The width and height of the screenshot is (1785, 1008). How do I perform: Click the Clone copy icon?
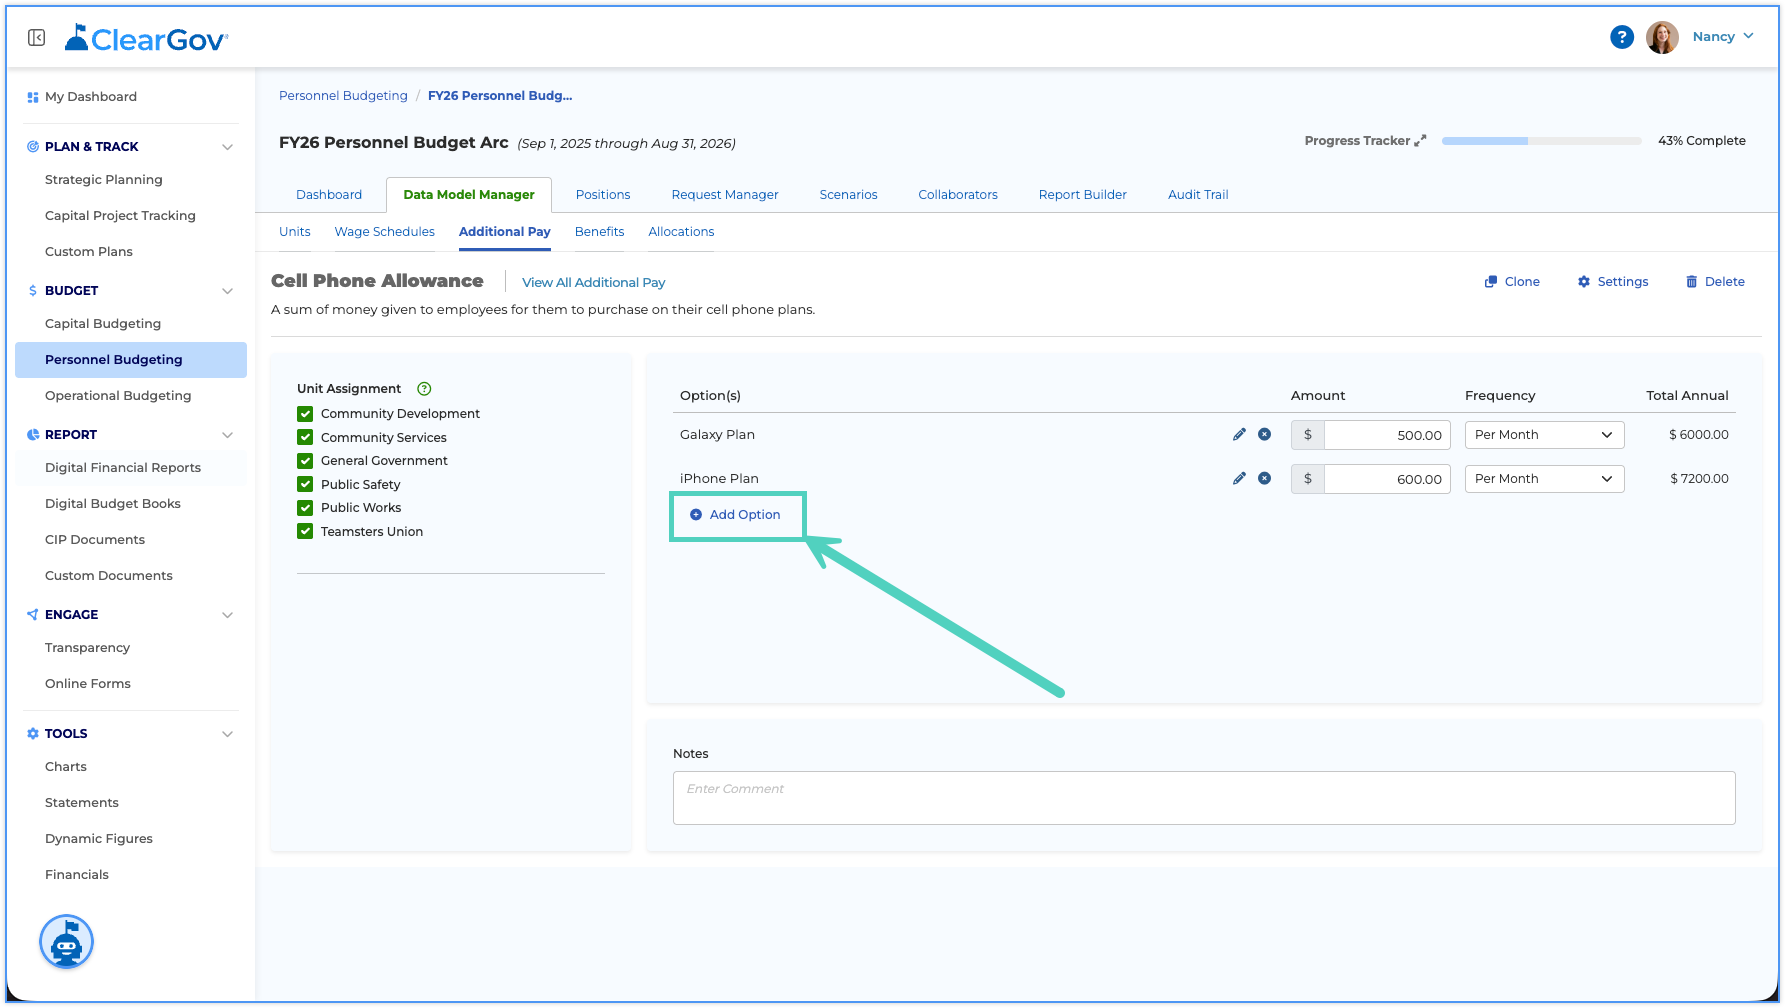point(1490,282)
